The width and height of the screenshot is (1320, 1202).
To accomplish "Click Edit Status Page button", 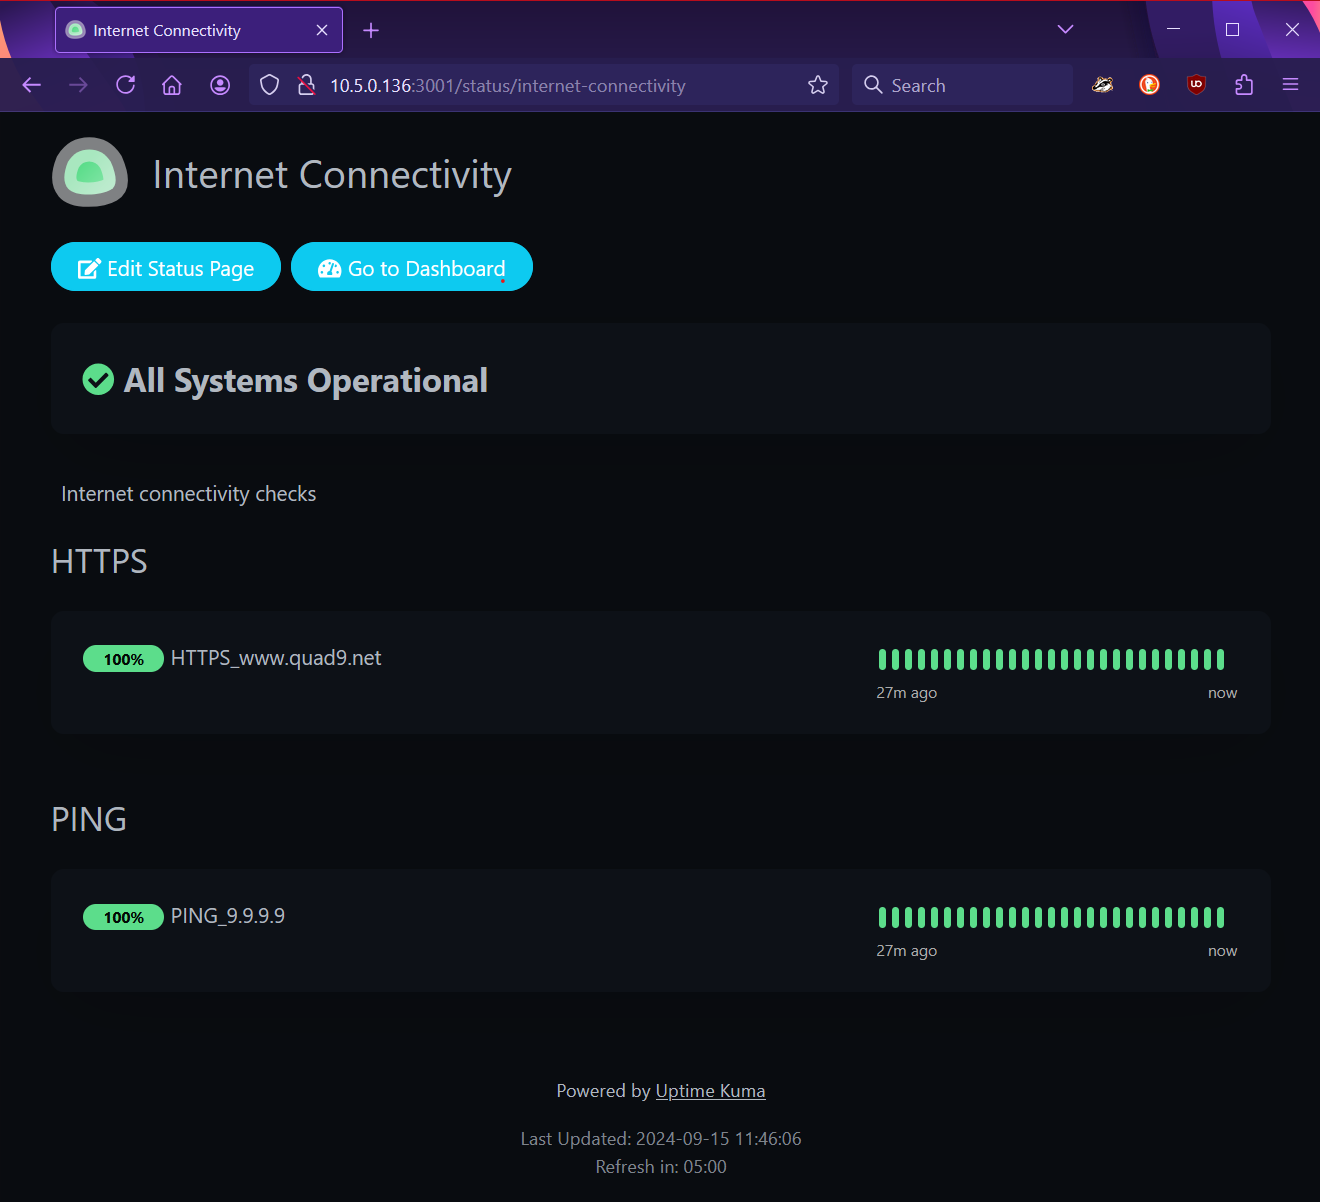I will (x=166, y=267).
